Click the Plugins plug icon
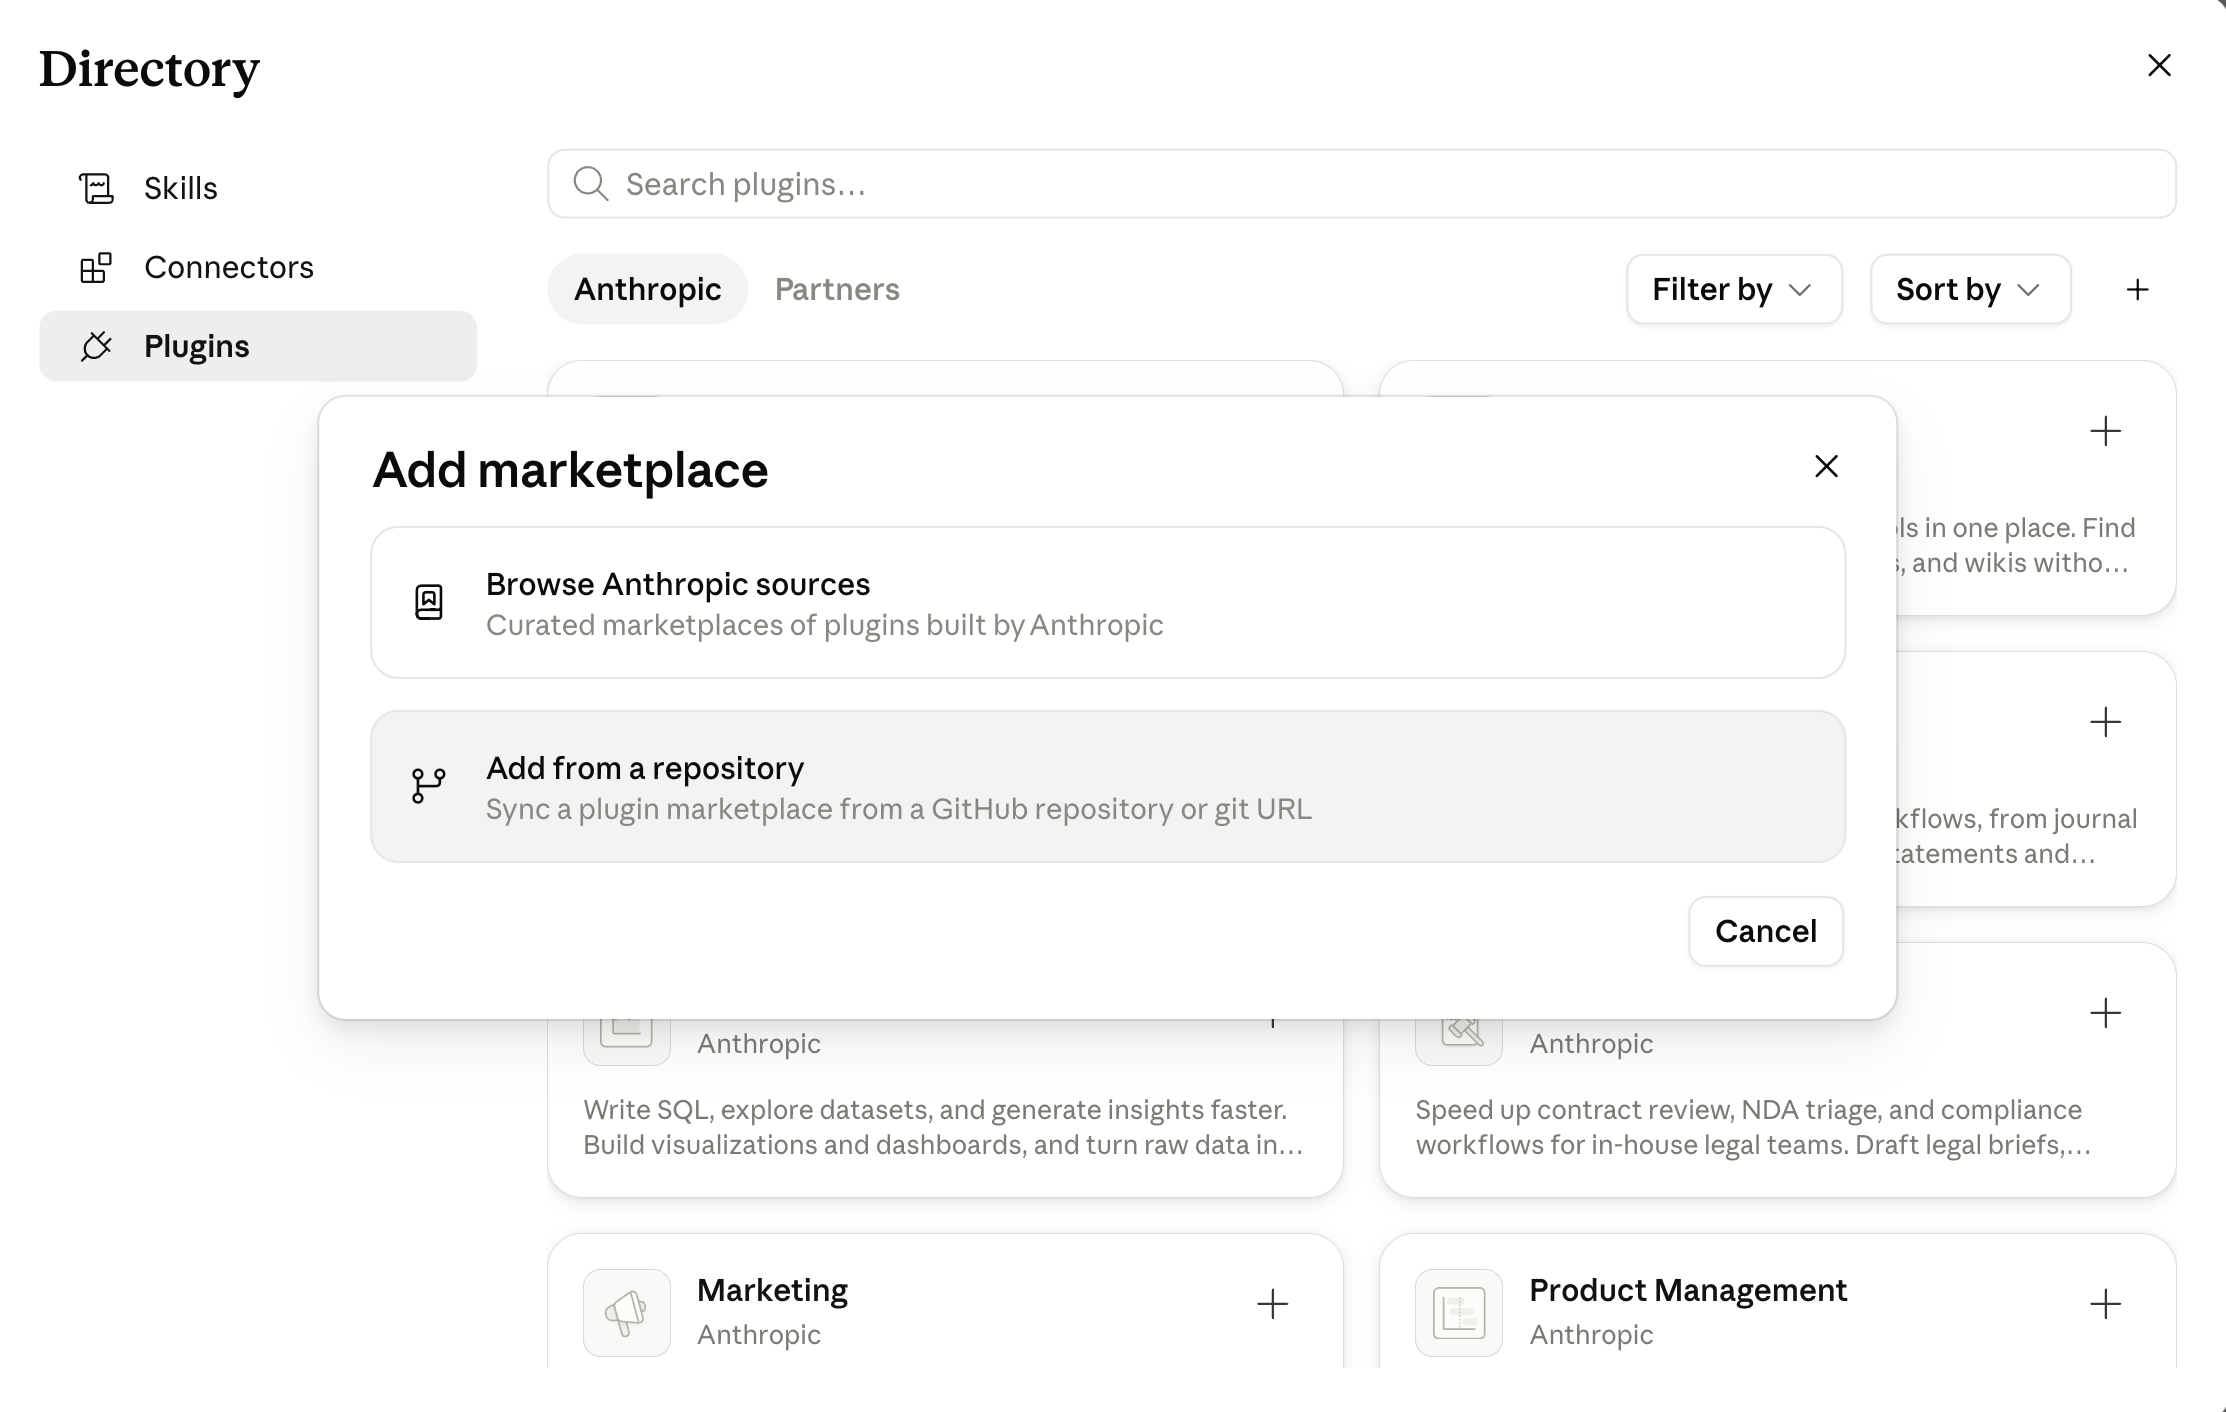Image resolution: width=2226 pixels, height=1412 pixels. point(96,346)
